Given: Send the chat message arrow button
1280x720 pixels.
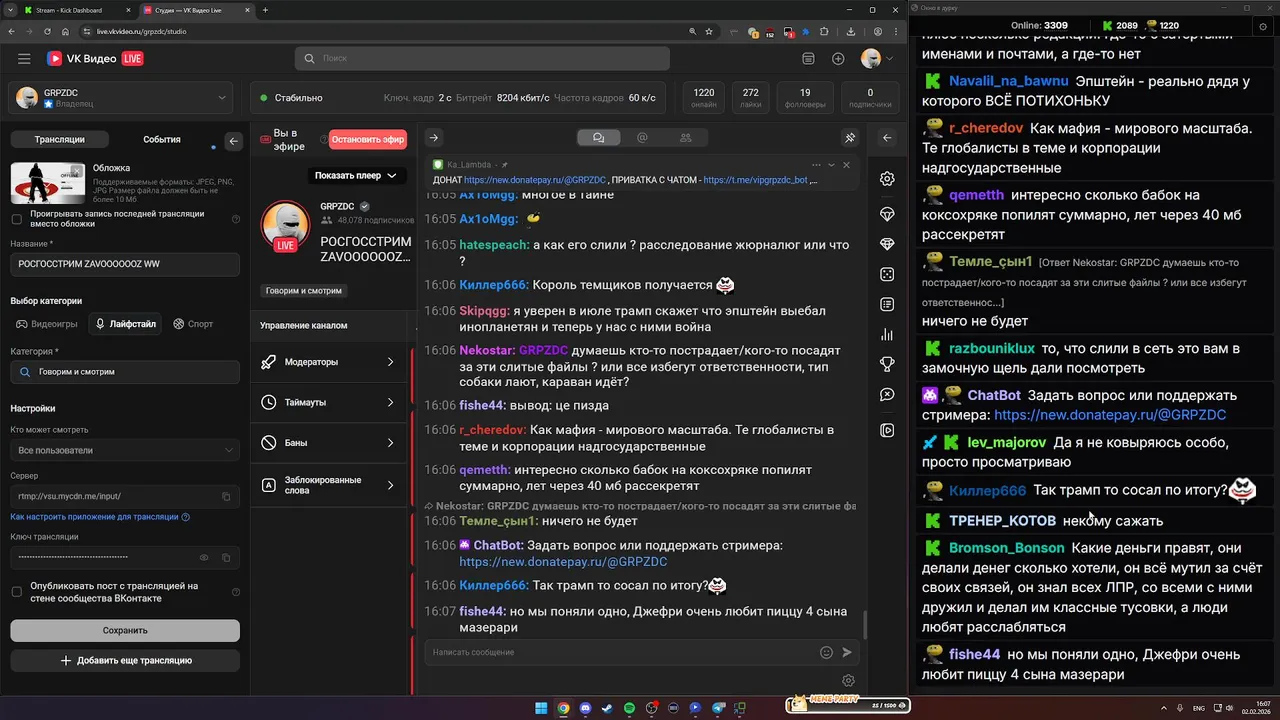Looking at the screenshot, I should pos(847,652).
